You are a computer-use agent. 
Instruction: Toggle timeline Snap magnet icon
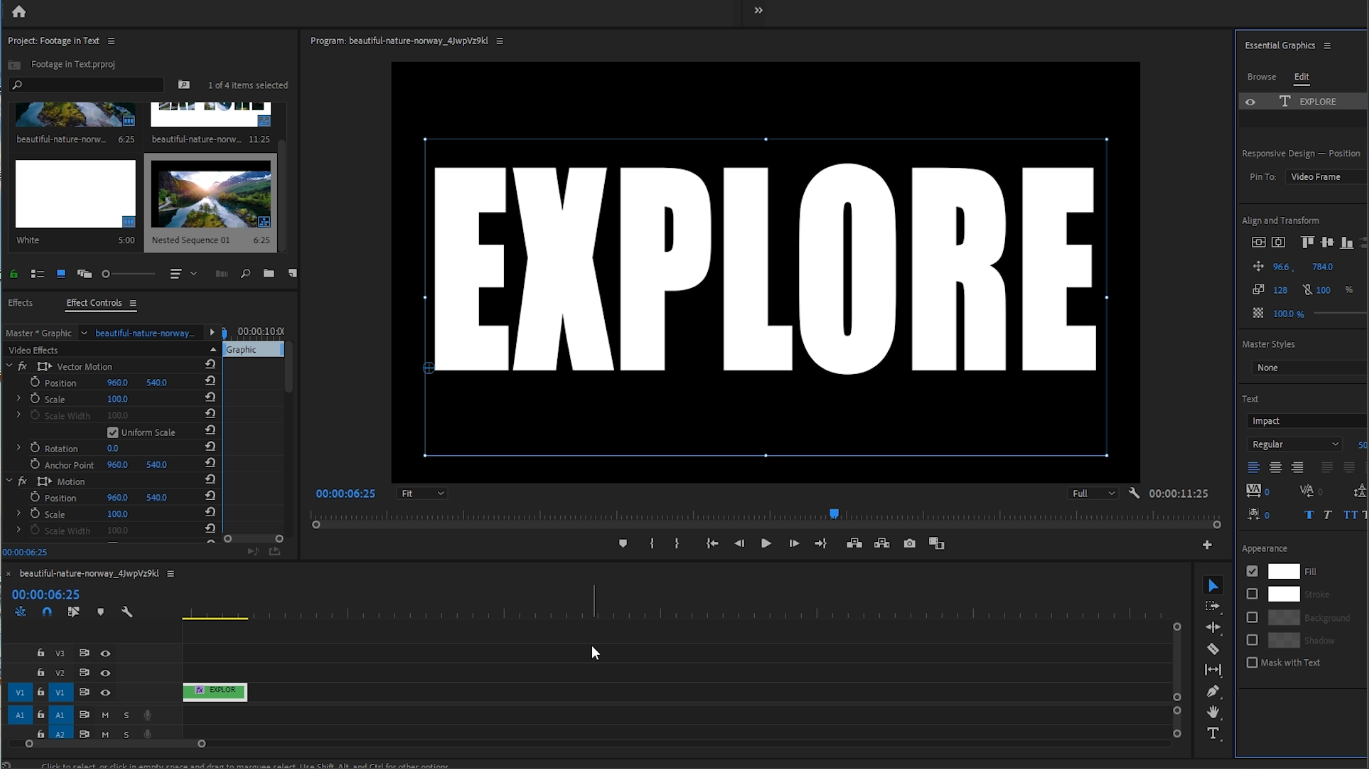pos(47,612)
